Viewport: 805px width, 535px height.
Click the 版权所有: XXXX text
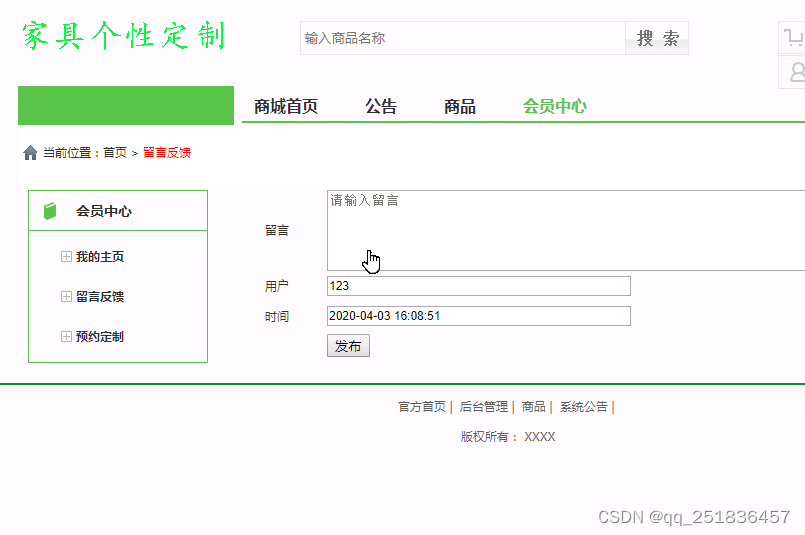tap(508, 437)
